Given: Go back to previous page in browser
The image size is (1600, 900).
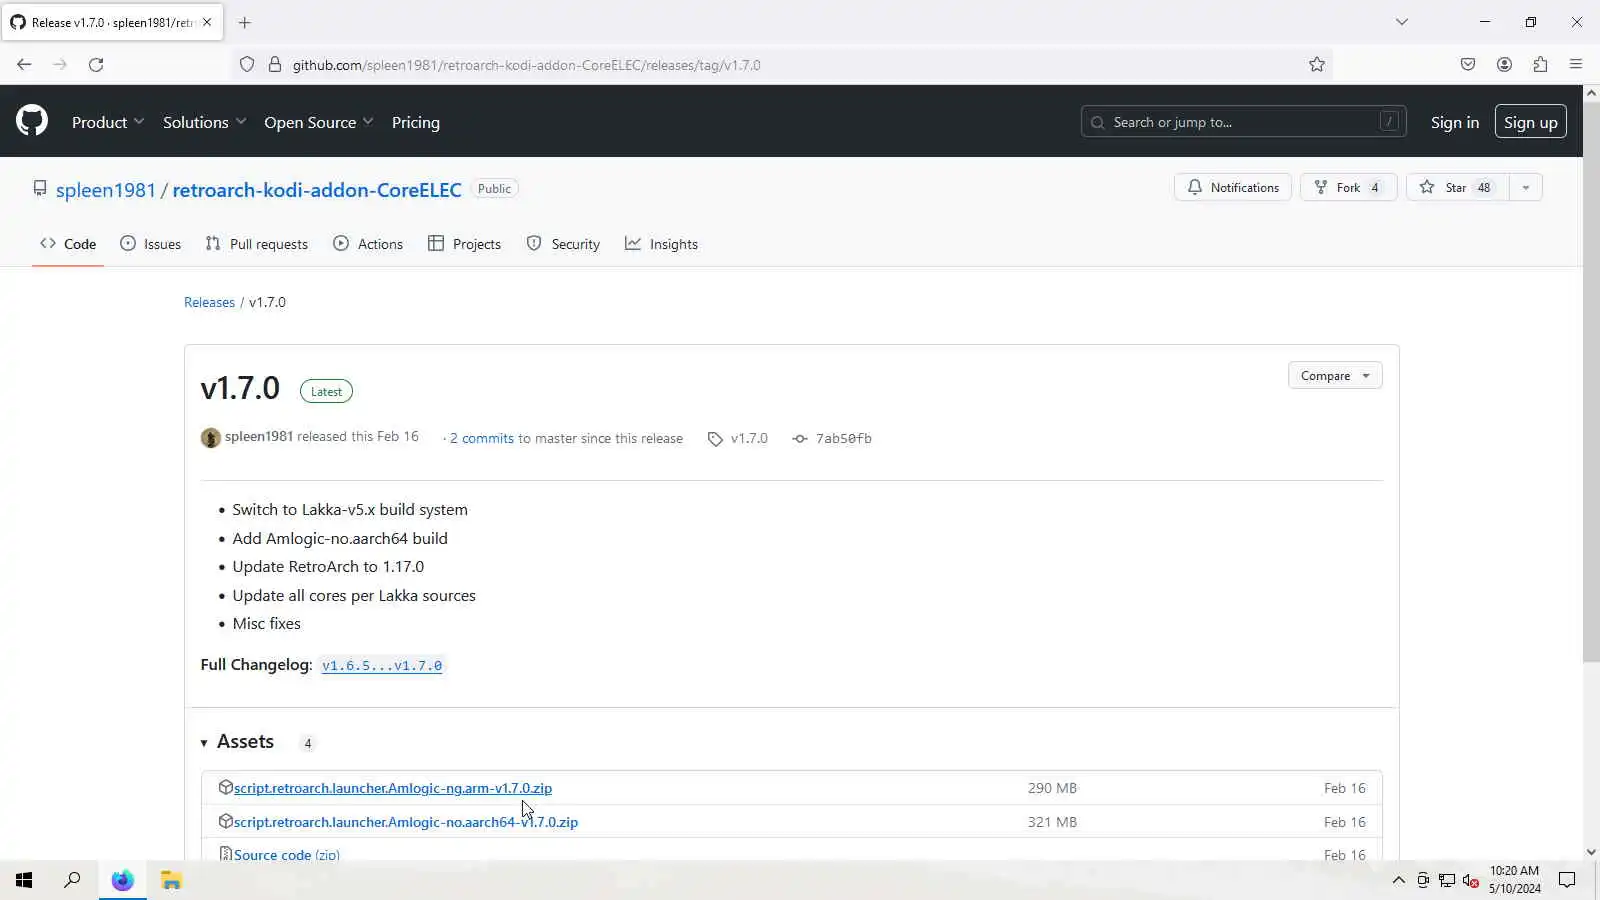Looking at the screenshot, I should 24,65.
